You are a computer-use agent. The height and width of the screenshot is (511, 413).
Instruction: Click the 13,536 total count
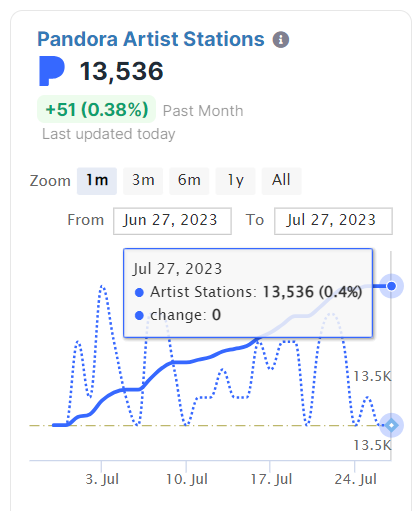(121, 71)
